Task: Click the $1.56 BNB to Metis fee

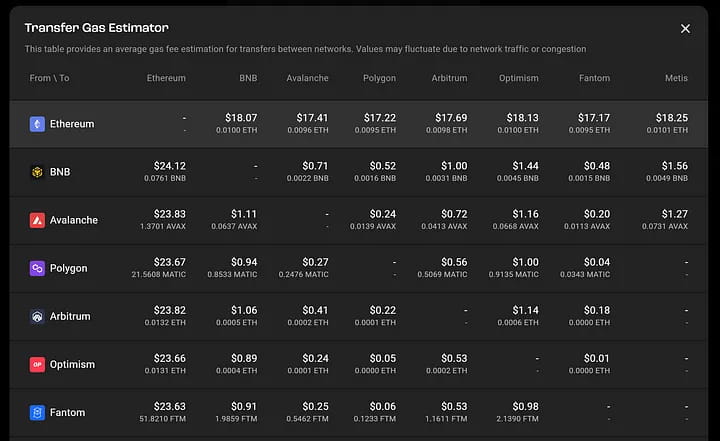Action: click(x=675, y=166)
